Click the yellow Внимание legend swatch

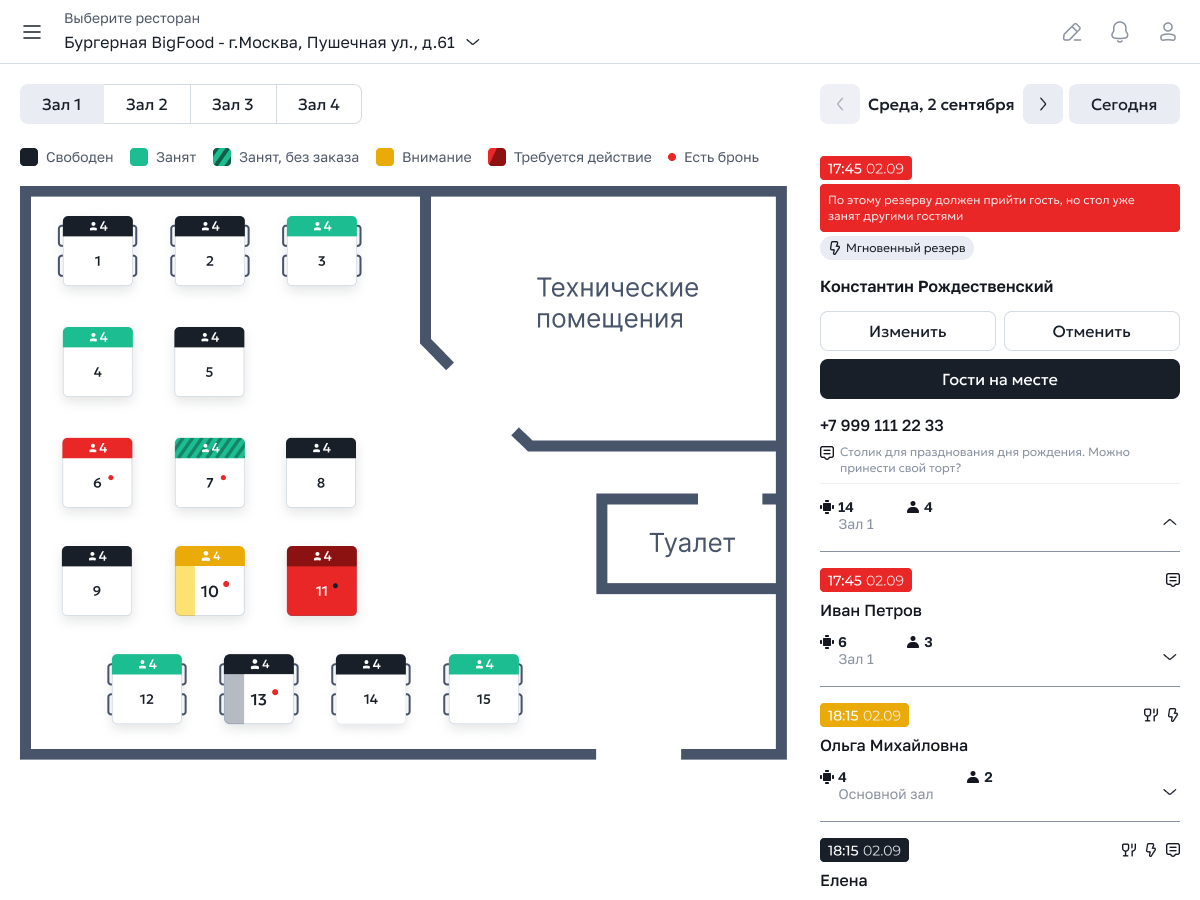[385, 157]
